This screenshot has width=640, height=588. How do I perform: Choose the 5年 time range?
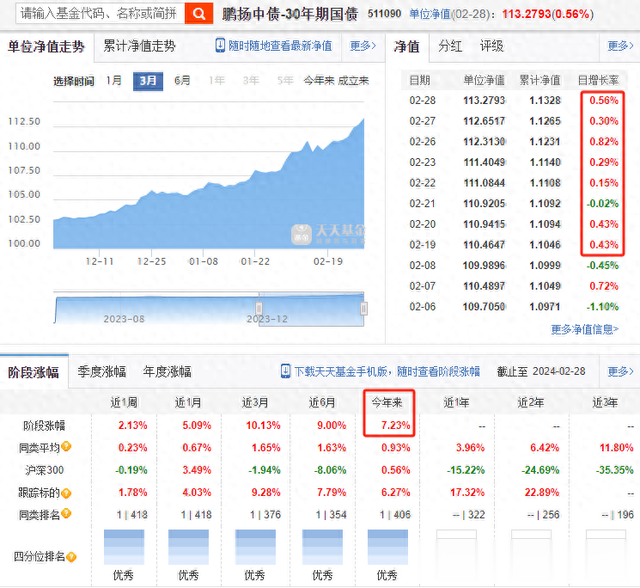(x=285, y=81)
